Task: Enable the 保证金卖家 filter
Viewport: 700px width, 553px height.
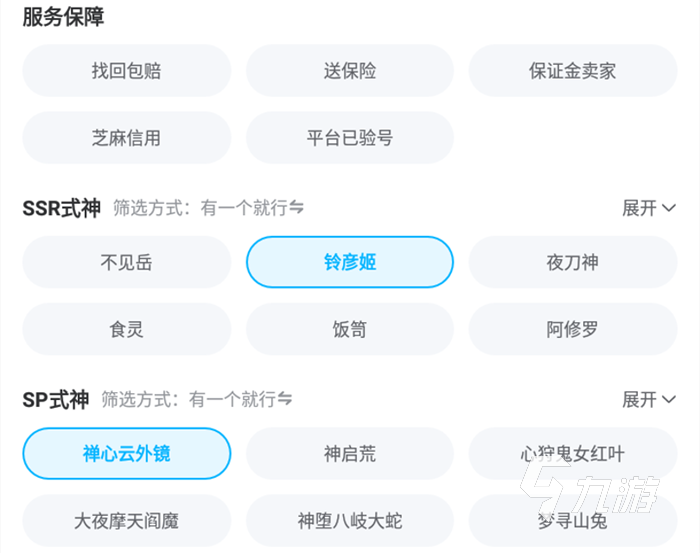Action: point(572,71)
